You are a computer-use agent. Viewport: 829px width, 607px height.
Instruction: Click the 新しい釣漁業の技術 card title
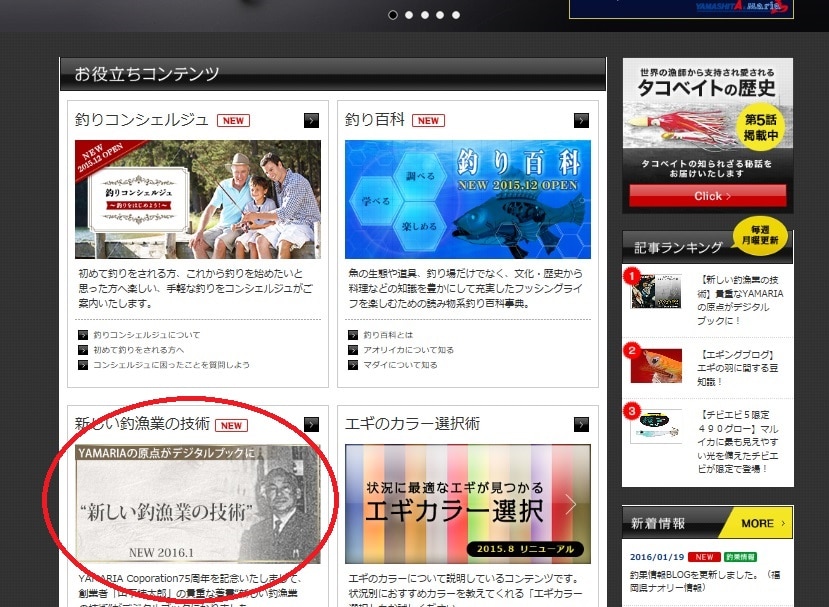click(143, 424)
